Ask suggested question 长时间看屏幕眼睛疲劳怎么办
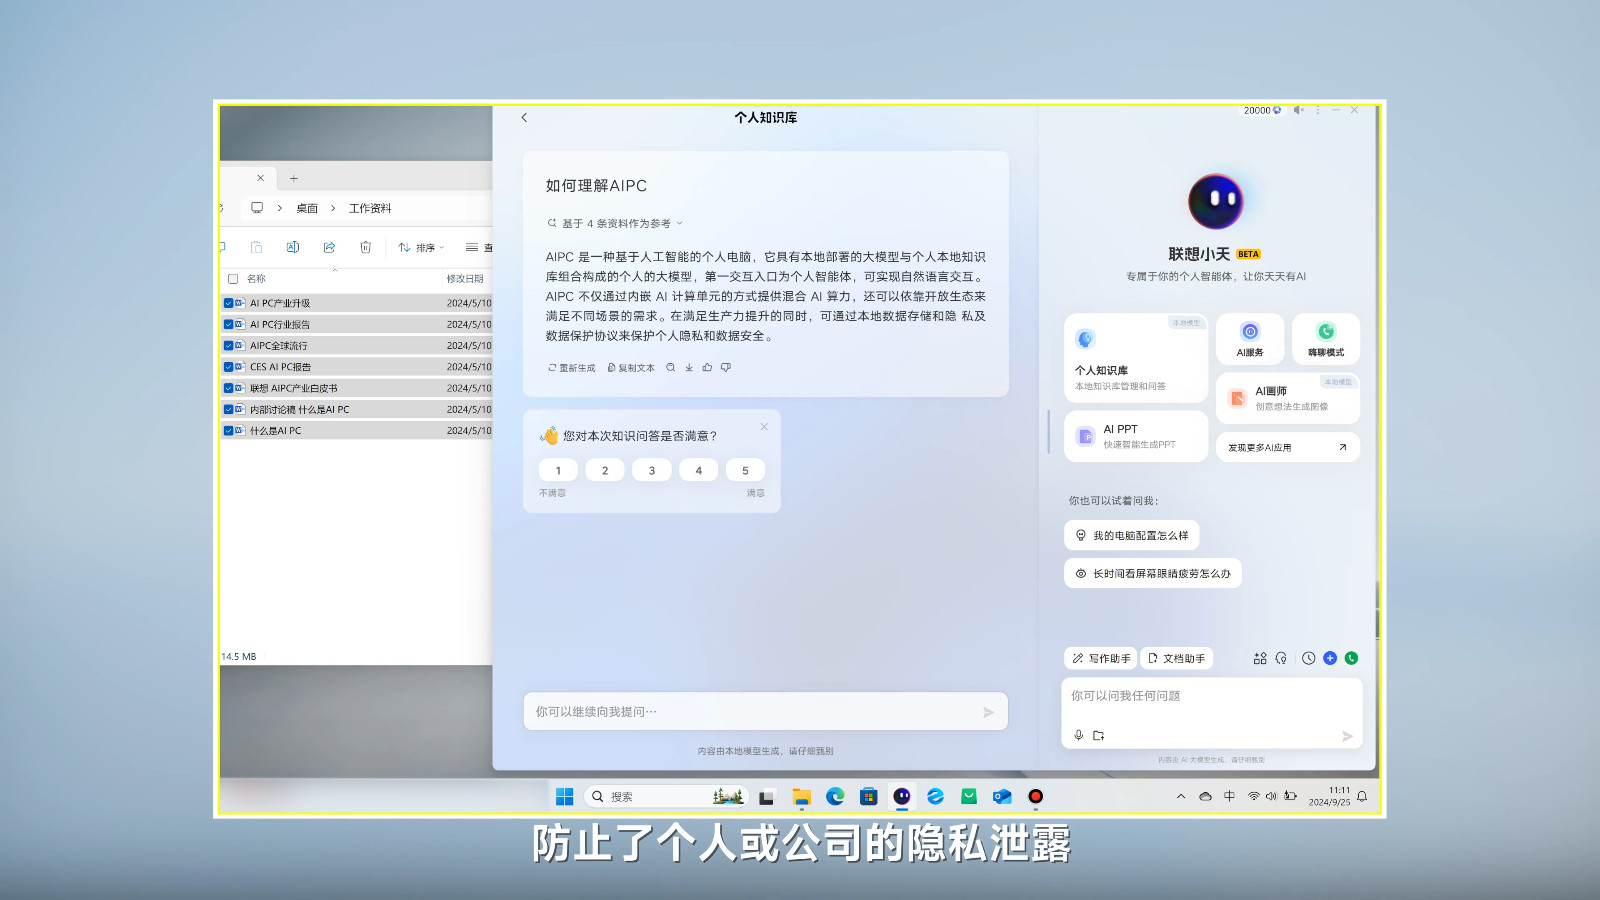This screenshot has width=1600, height=900. point(1153,574)
